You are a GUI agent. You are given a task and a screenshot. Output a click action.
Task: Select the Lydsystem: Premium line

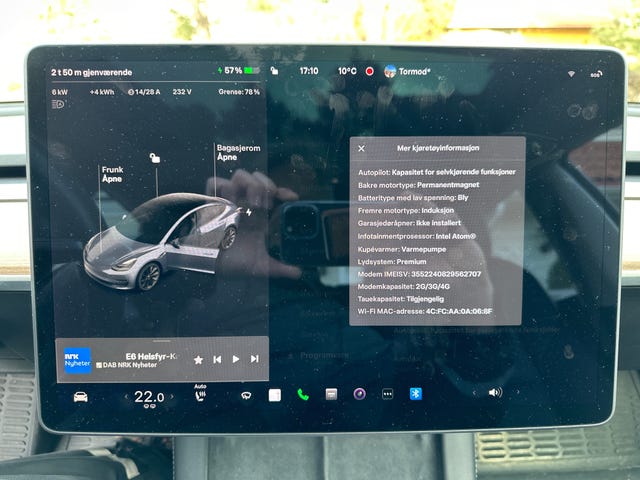click(392, 262)
